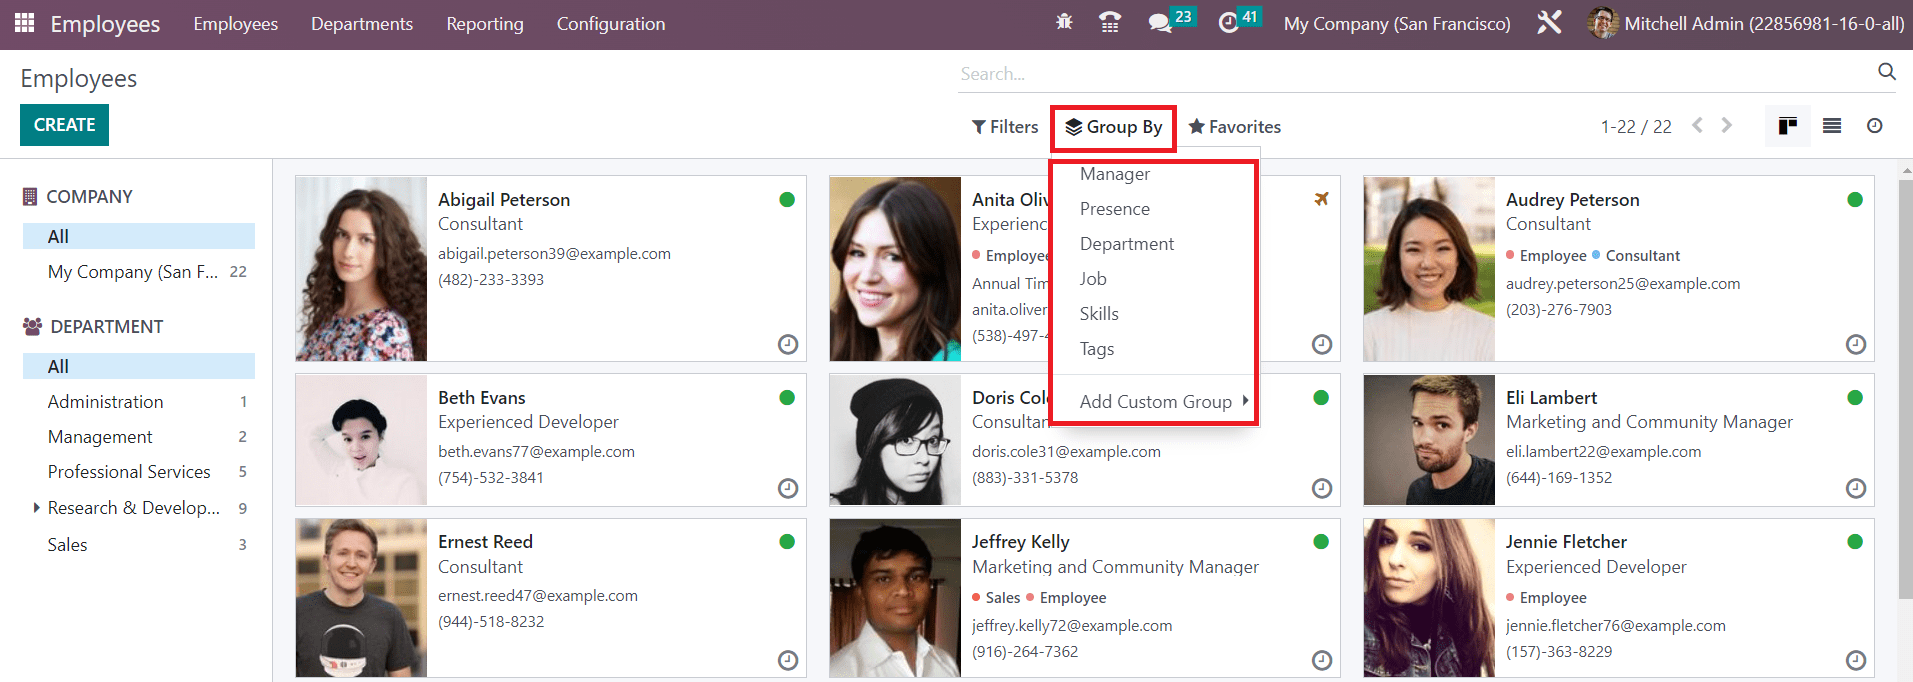1913x682 pixels.
Task: Select Administration department filter
Action: pyautogui.click(x=105, y=402)
